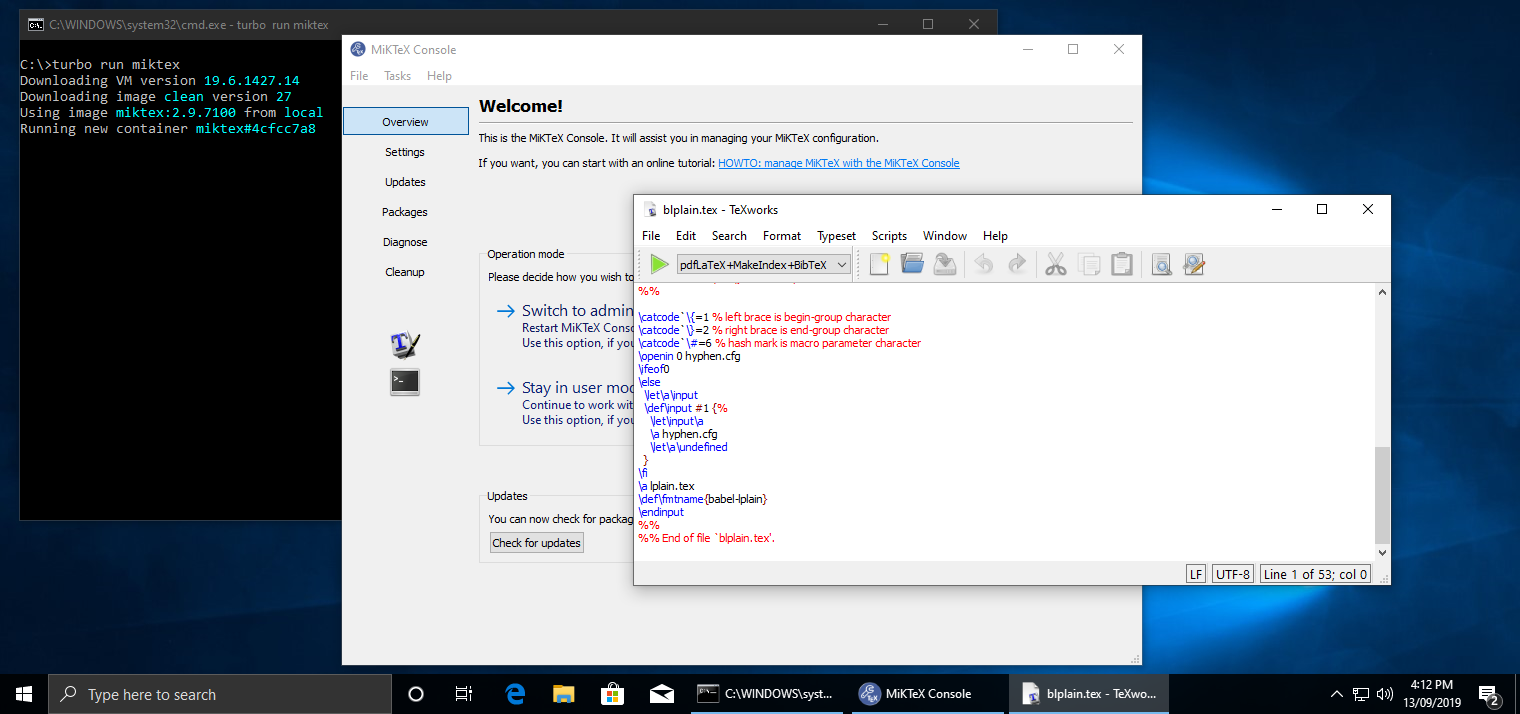Create a new document using the New icon

coord(879,264)
